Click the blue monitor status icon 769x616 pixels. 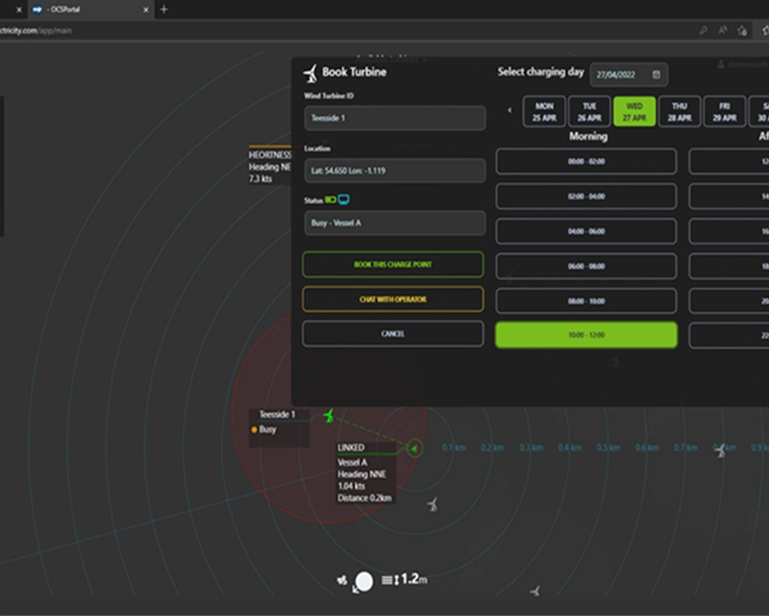point(344,199)
